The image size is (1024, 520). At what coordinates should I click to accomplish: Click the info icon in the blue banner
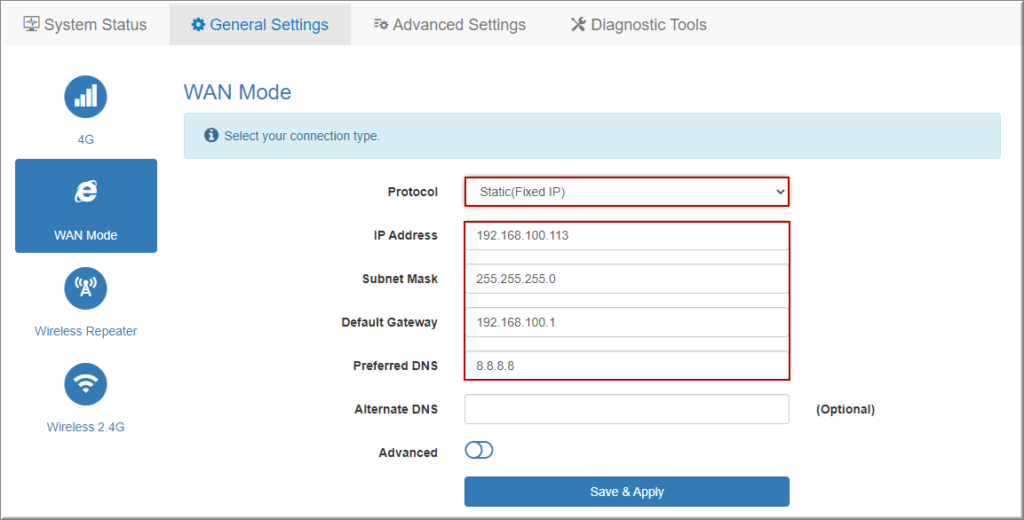tap(211, 135)
